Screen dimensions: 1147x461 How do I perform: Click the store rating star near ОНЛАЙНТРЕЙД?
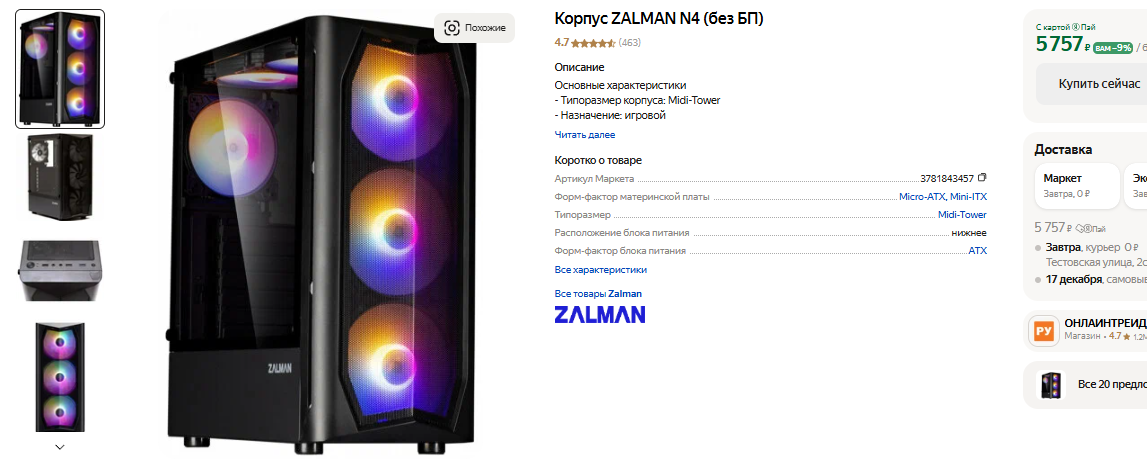tap(1127, 337)
